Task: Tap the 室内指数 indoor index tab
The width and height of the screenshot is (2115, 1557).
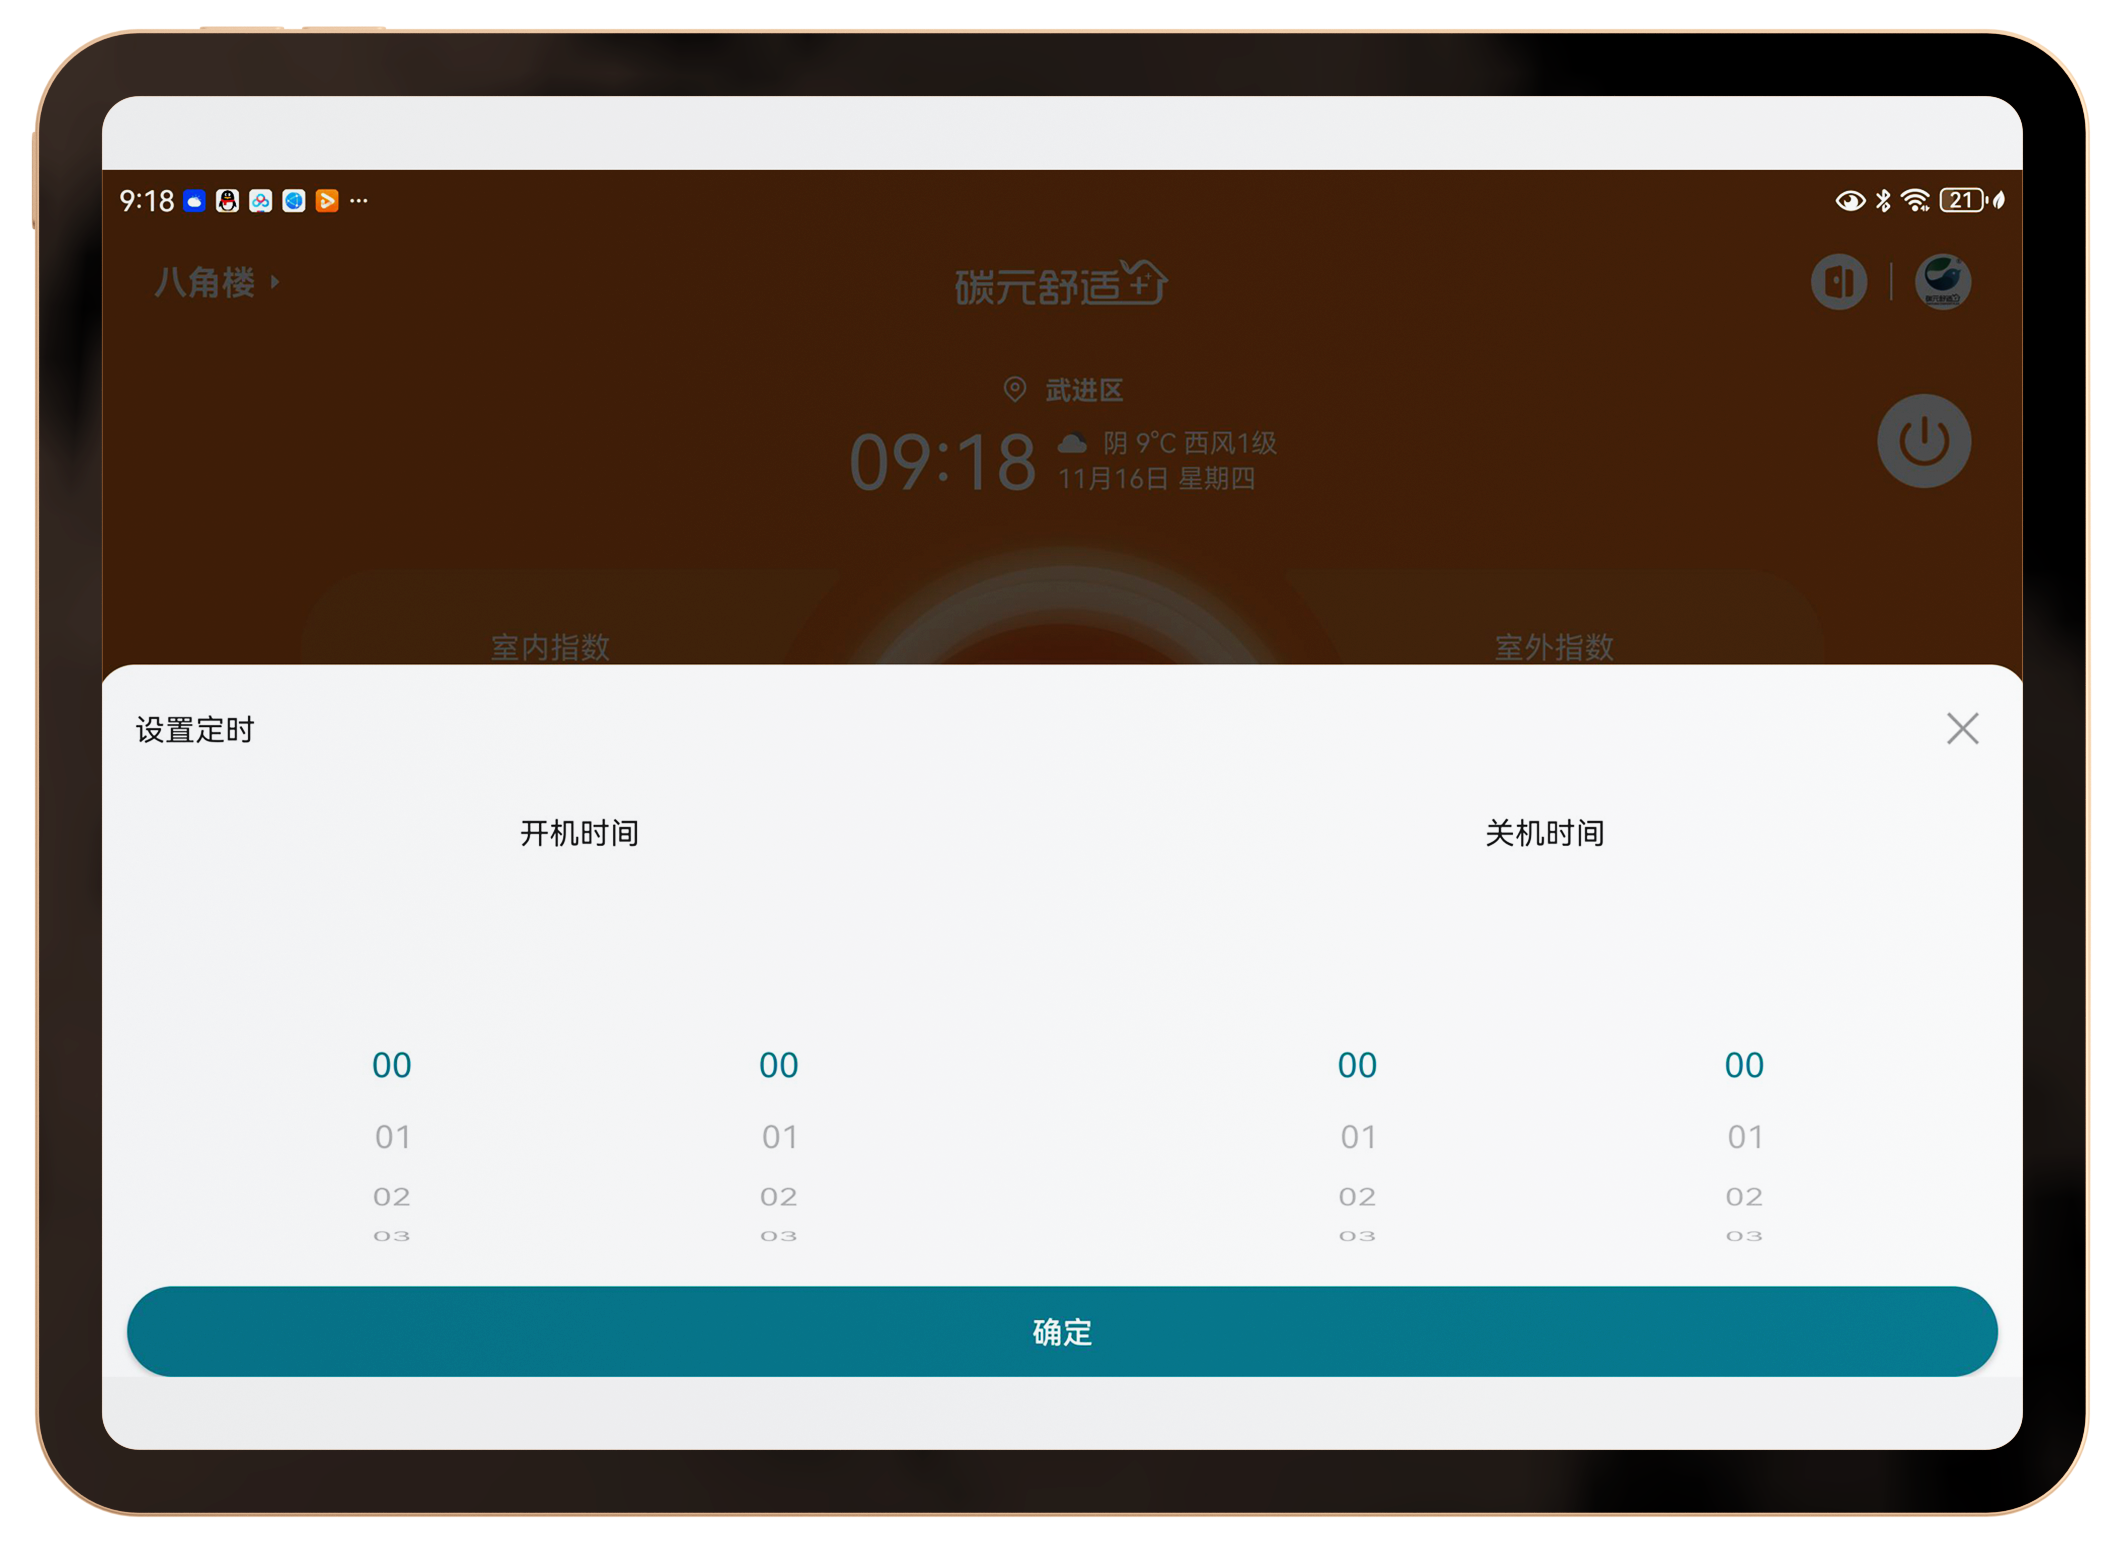Action: pos(550,646)
